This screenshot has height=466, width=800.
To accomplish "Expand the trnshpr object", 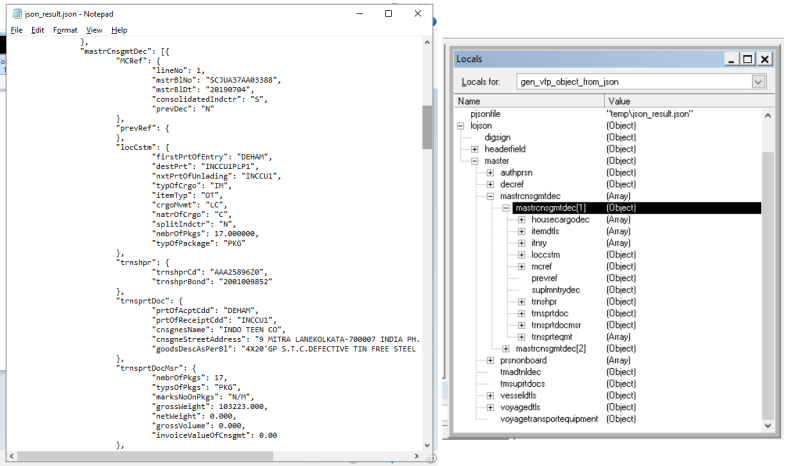I will click(x=521, y=302).
